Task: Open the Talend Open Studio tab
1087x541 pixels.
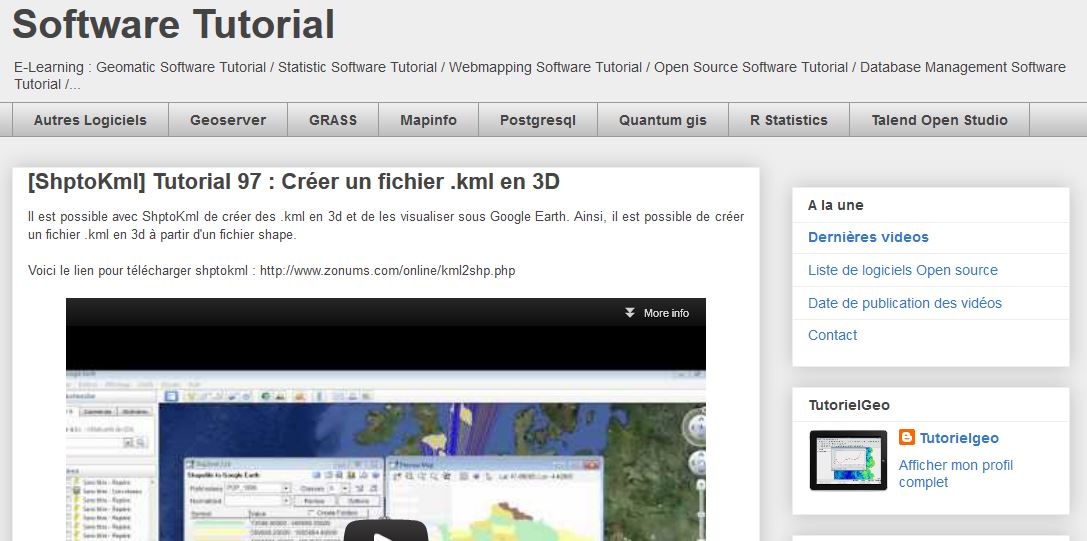Action: click(939, 120)
